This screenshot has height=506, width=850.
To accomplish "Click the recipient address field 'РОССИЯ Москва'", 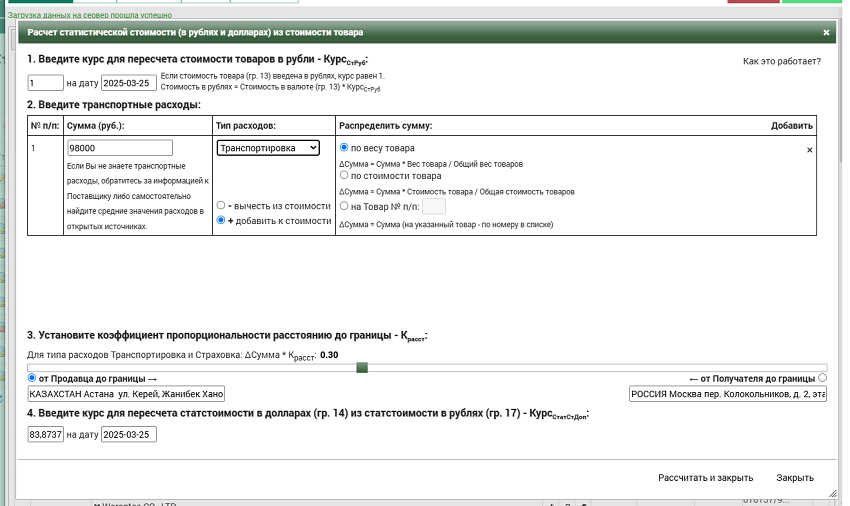I will coord(727,394).
